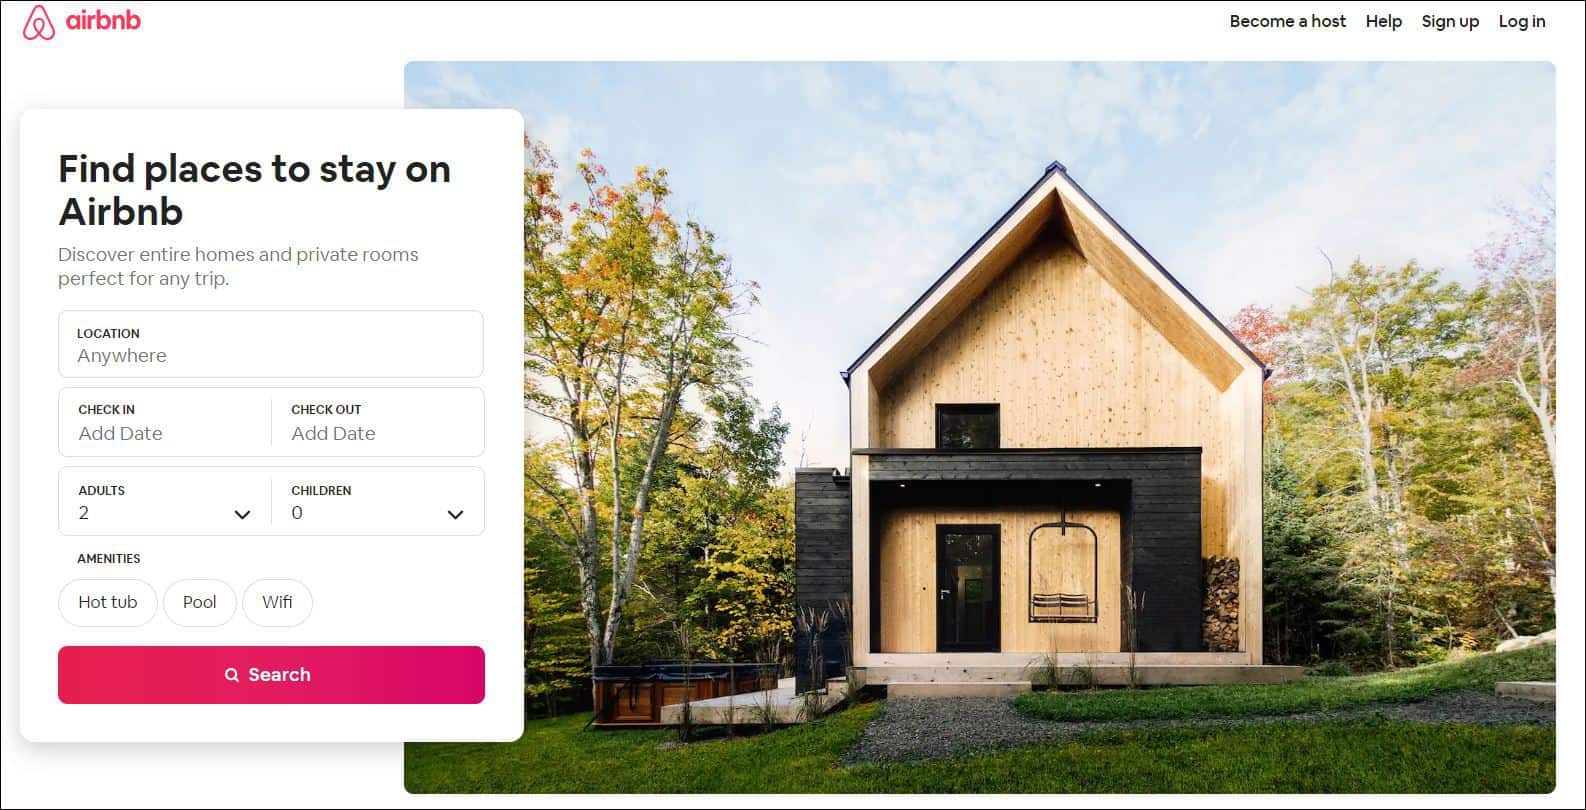
Task: Open the Become a host page
Action: [x=1287, y=21]
